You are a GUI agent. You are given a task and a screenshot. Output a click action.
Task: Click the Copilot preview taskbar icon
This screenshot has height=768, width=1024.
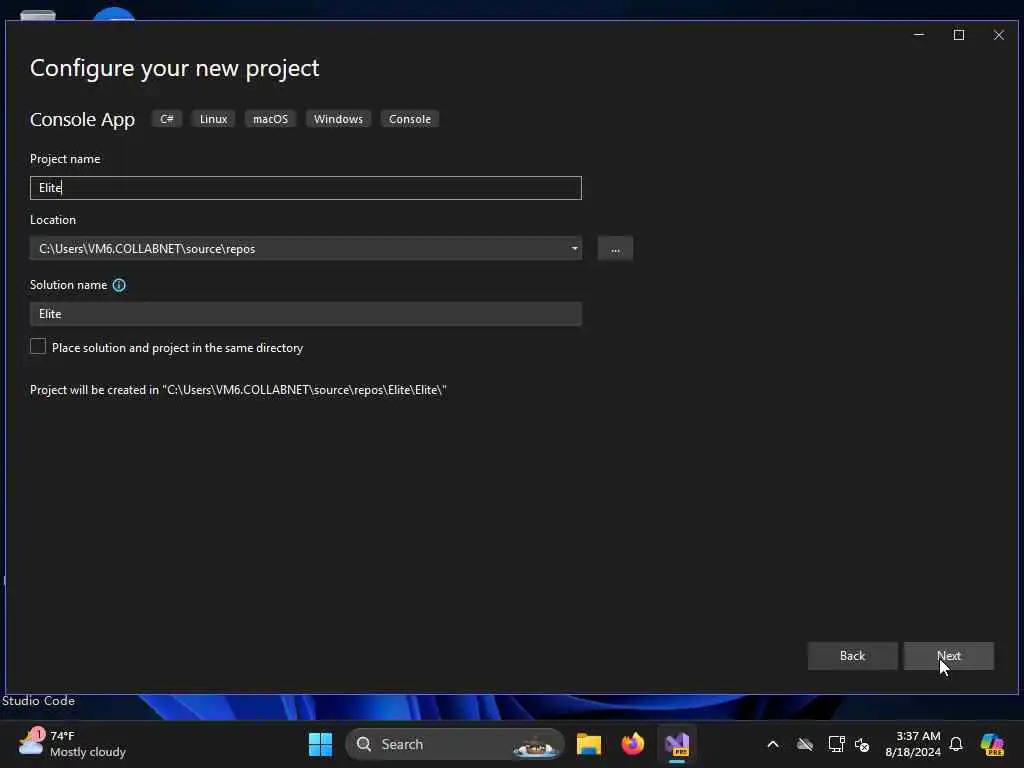click(992, 744)
